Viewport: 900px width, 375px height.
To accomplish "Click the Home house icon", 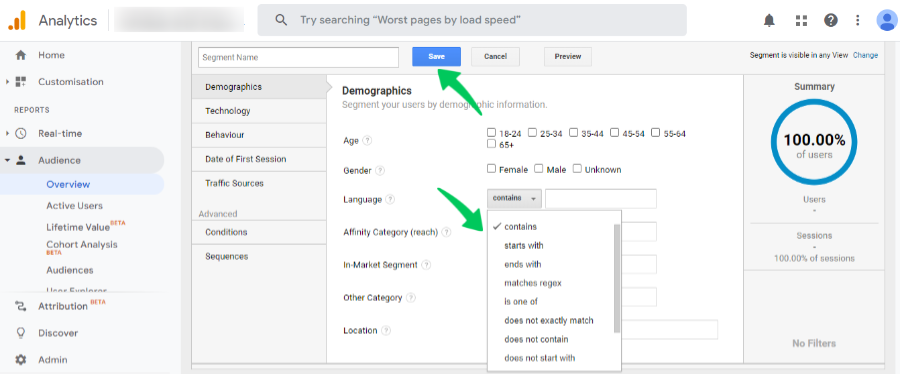I will pos(21,55).
